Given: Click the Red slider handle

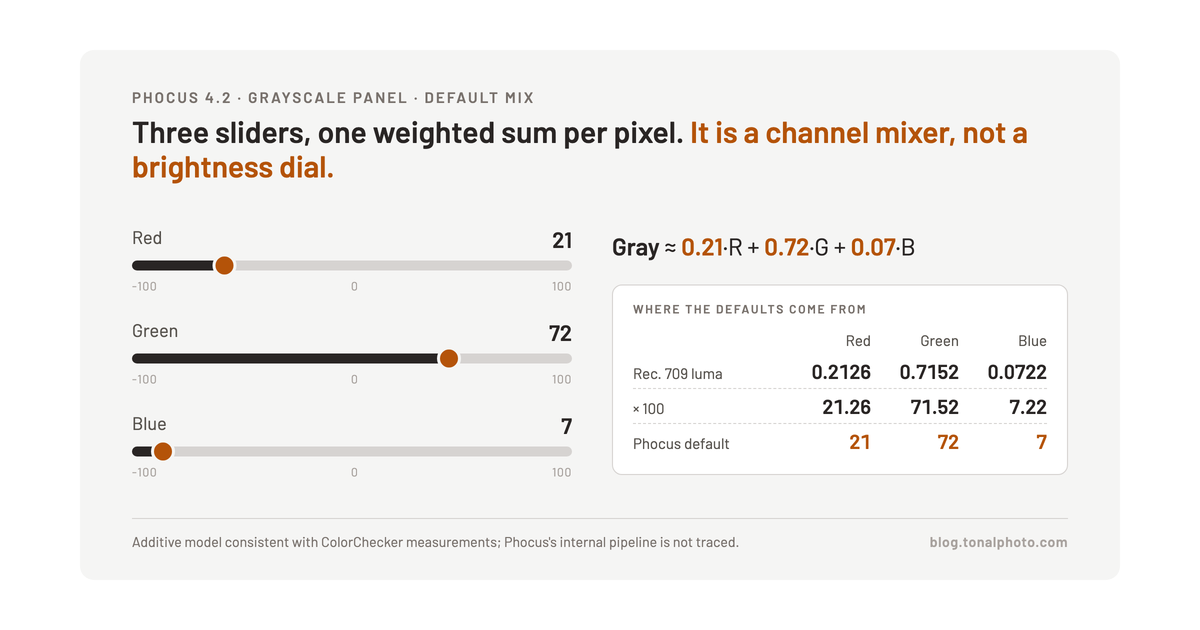Looking at the screenshot, I should 224,265.
